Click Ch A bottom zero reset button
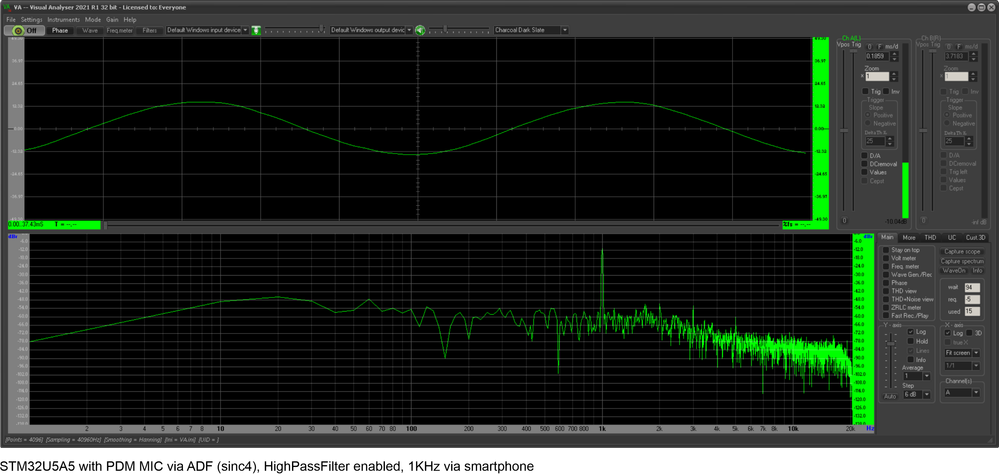The height and width of the screenshot is (474, 999). pyautogui.click(x=844, y=220)
